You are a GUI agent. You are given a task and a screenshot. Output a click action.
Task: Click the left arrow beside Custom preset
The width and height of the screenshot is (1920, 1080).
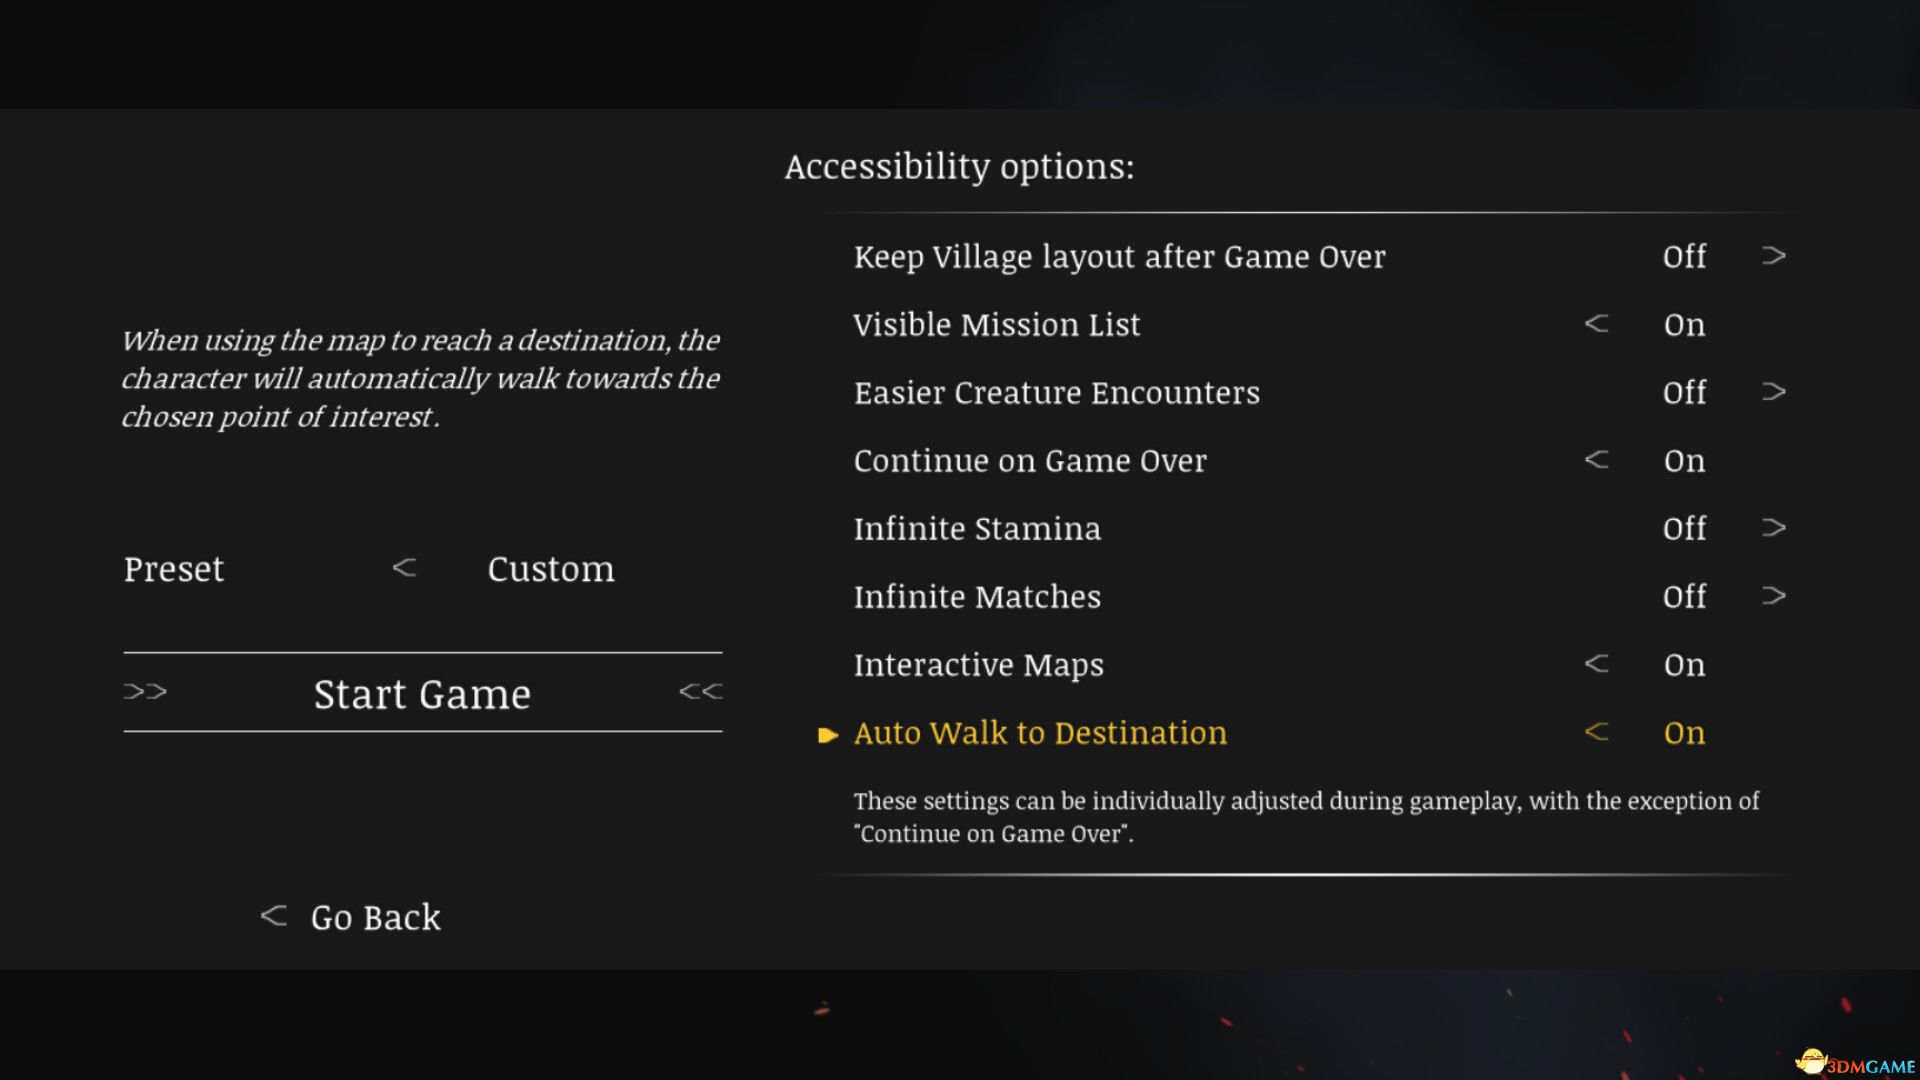click(404, 568)
